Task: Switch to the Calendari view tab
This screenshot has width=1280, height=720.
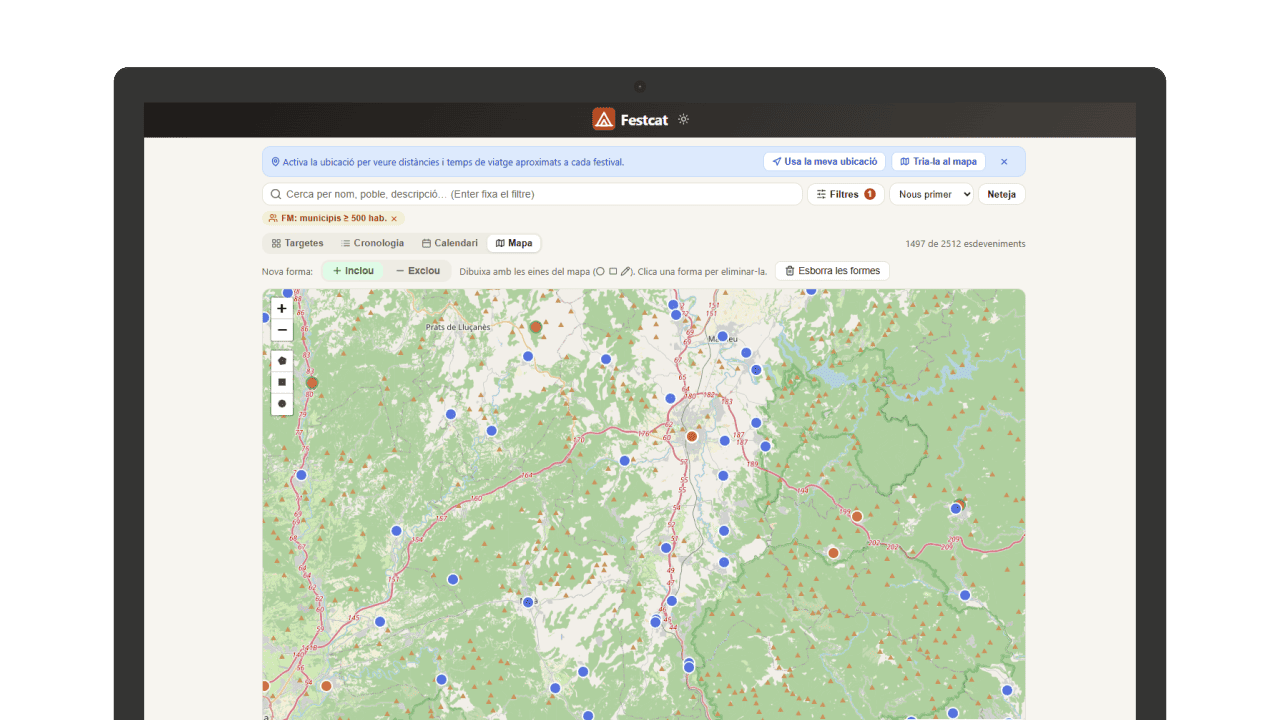Action: tap(450, 243)
